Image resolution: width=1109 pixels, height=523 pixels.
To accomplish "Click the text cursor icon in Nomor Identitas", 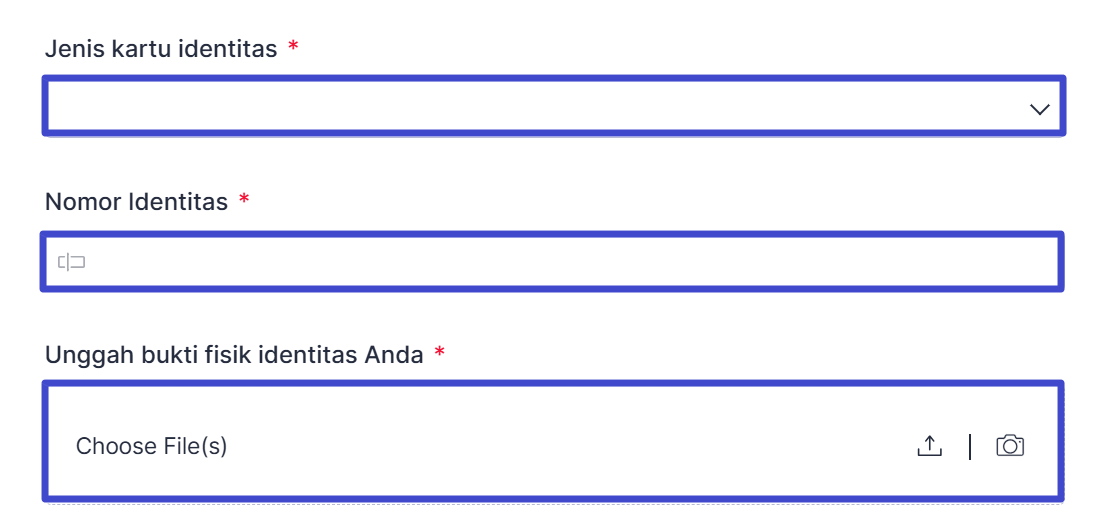I will tap(71, 263).
